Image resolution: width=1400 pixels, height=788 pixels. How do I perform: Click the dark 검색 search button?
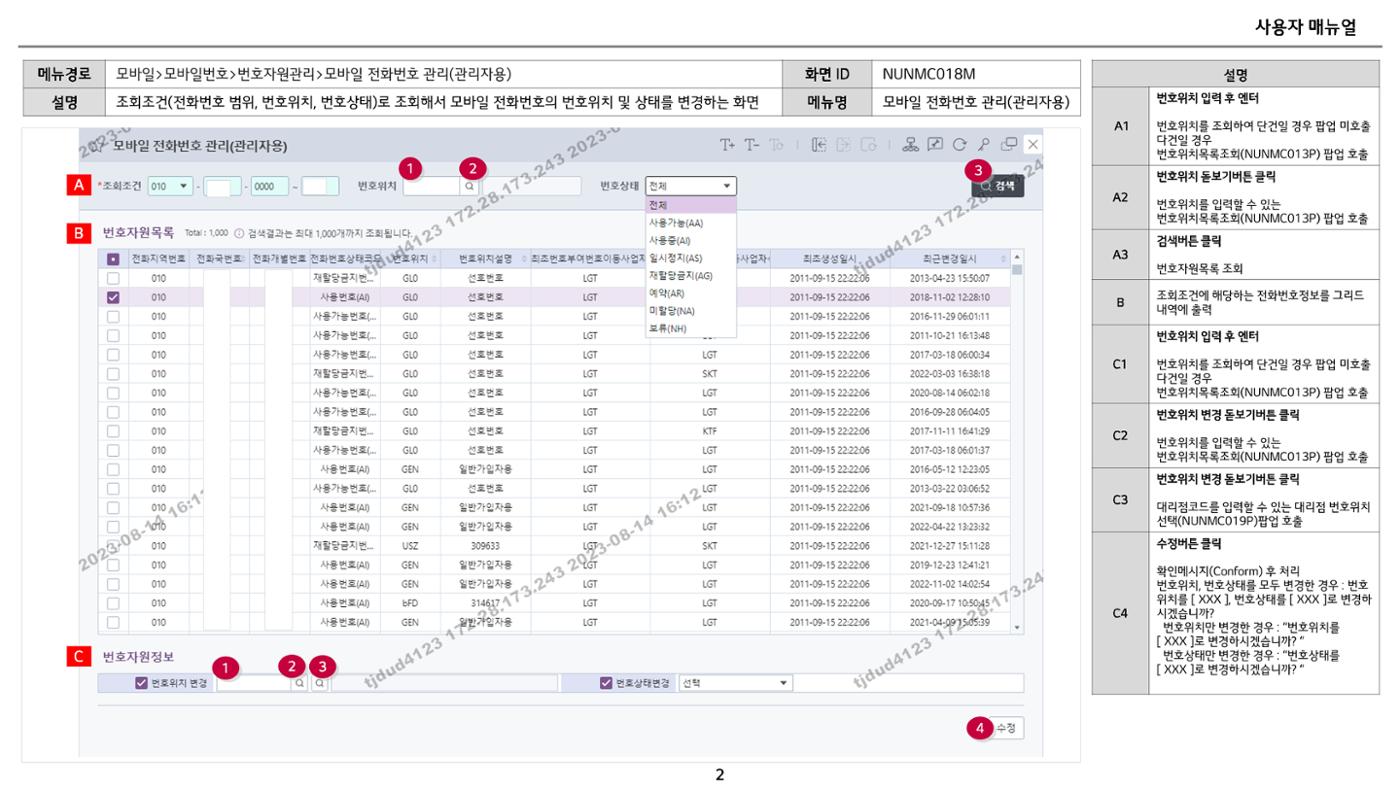[x=997, y=186]
